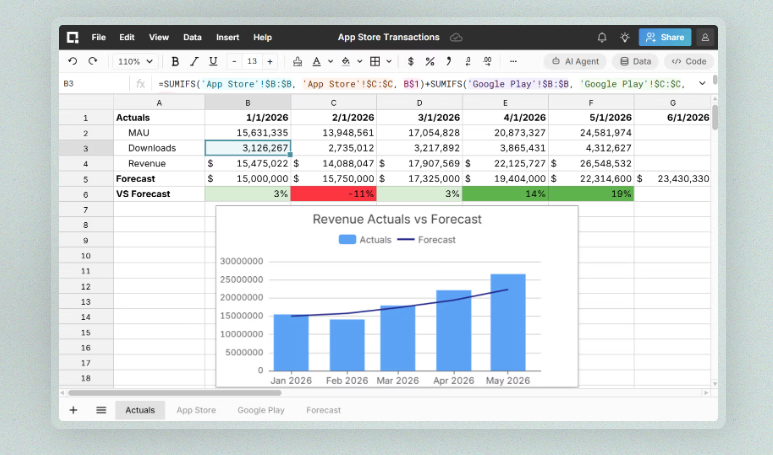Image resolution: width=773 pixels, height=455 pixels.
Task: Open more toolbar options ellipsis
Action: (x=513, y=62)
